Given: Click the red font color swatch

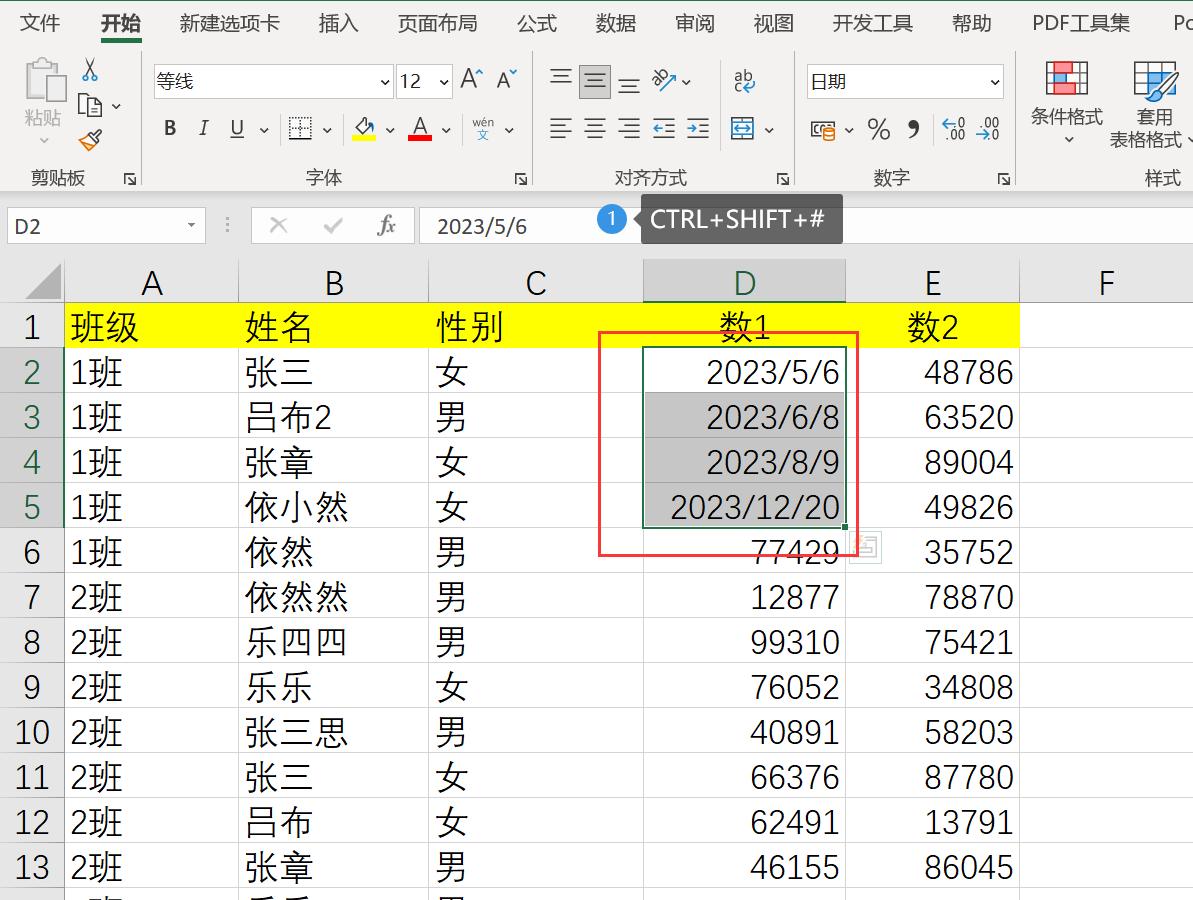Looking at the screenshot, I should 419,137.
